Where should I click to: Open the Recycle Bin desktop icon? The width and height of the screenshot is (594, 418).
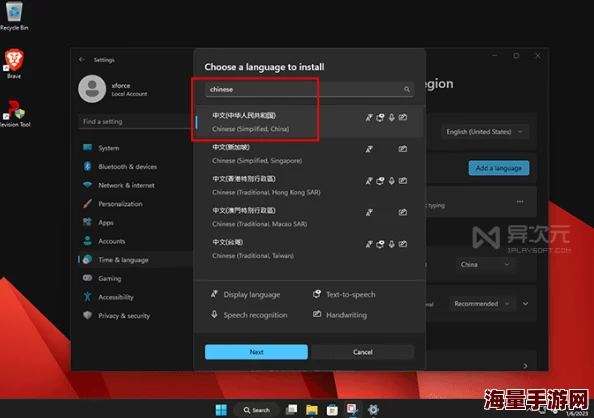tap(14, 15)
